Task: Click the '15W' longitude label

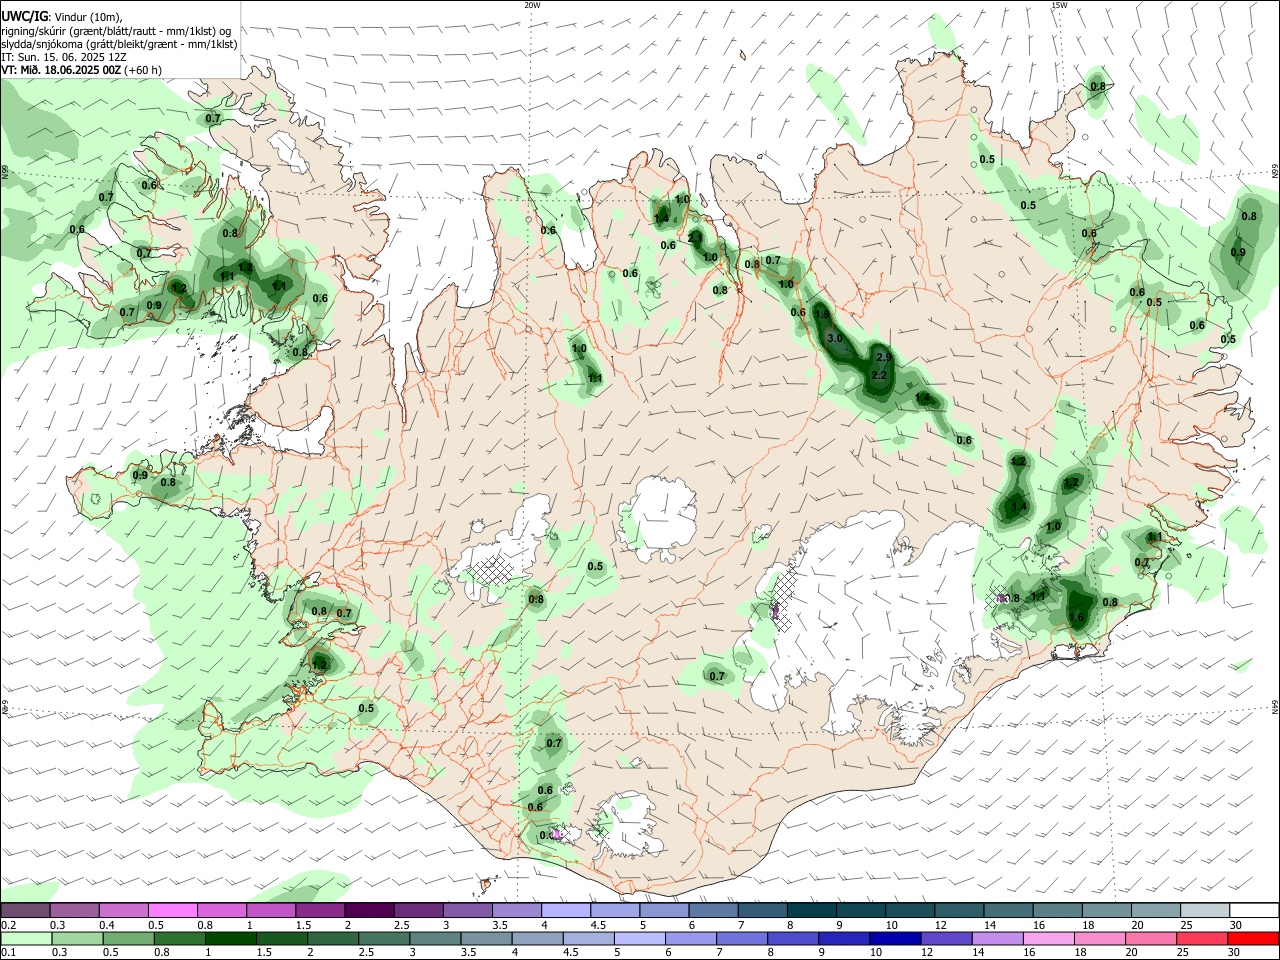Action: tap(1058, 5)
